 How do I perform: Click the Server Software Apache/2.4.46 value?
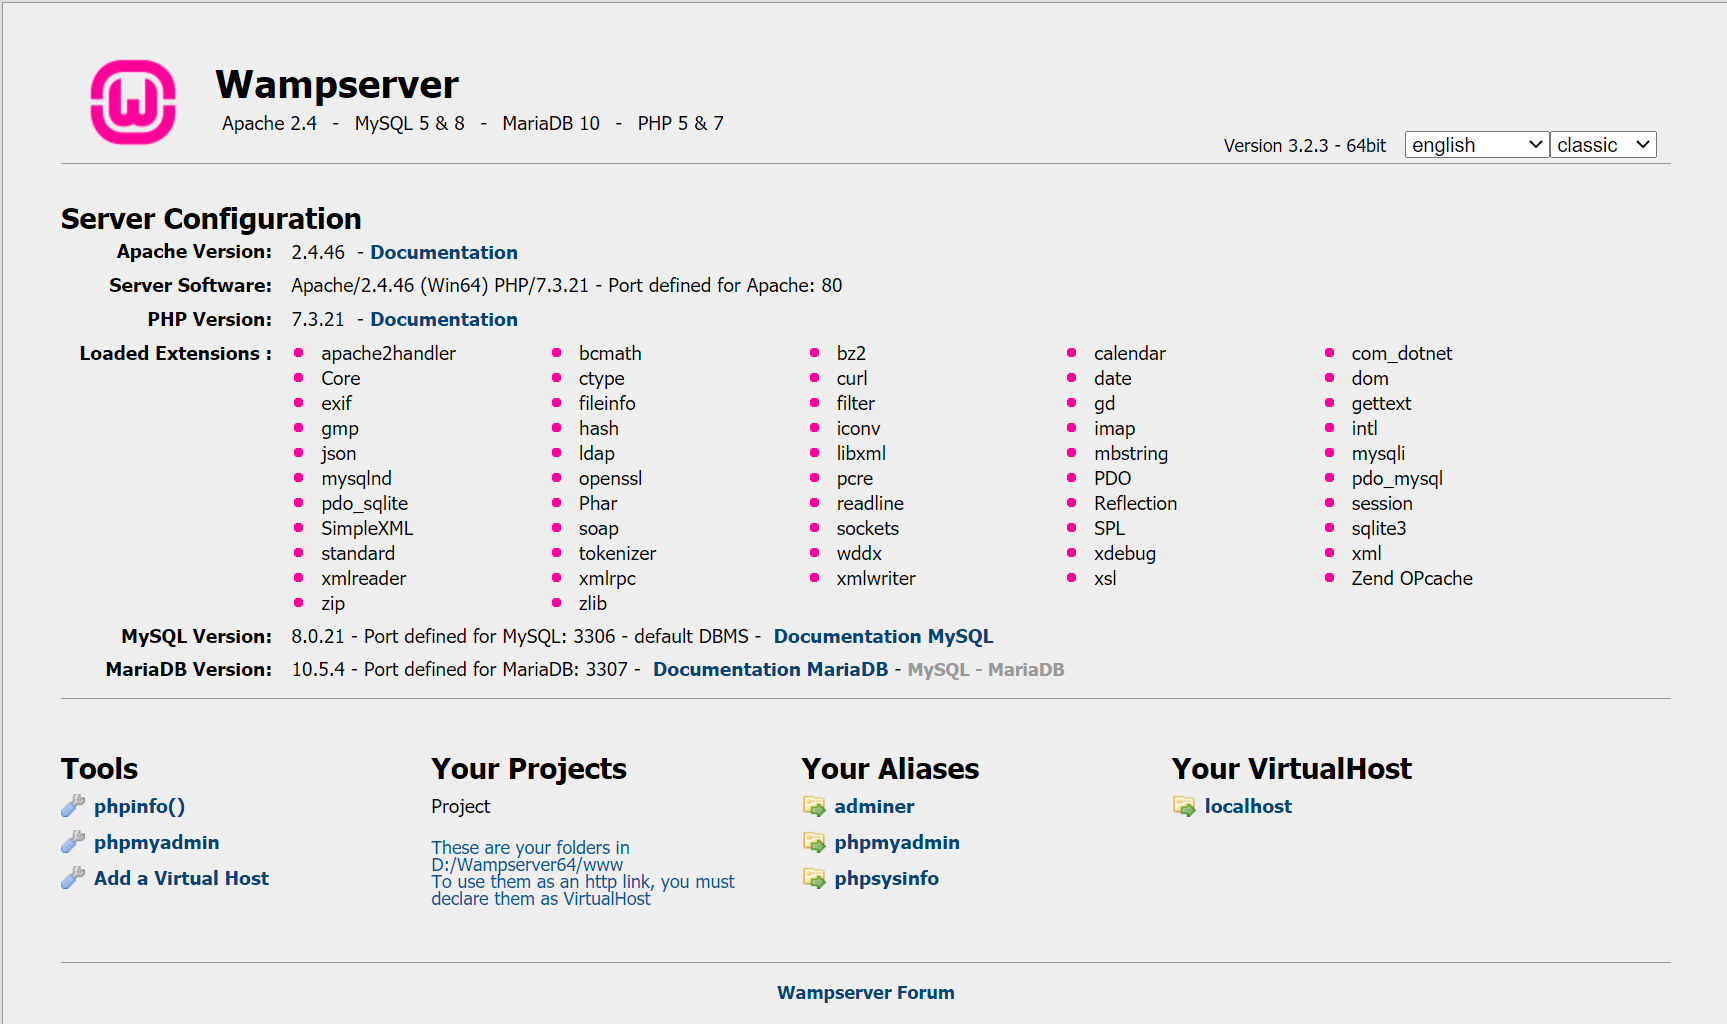(566, 285)
